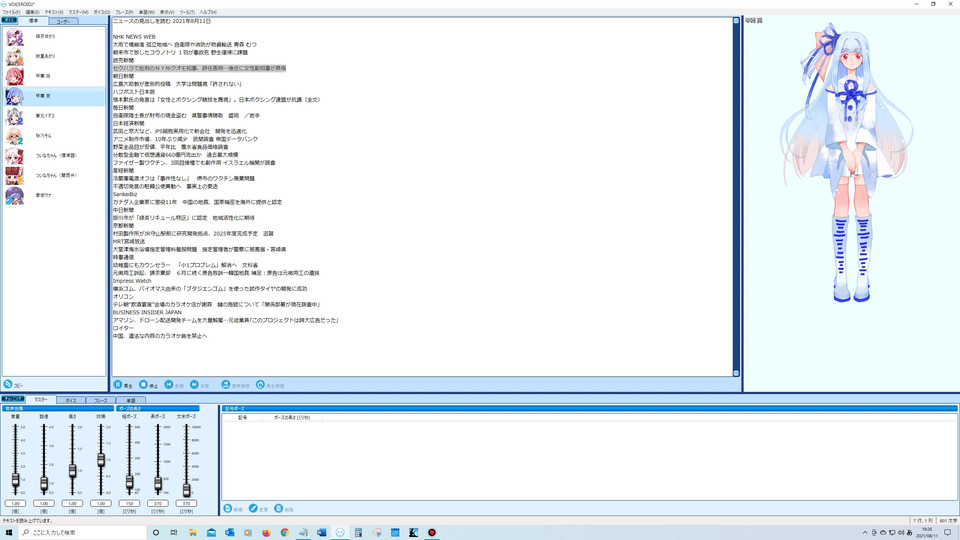Open the 表示 menu

pyautogui.click(x=167, y=12)
